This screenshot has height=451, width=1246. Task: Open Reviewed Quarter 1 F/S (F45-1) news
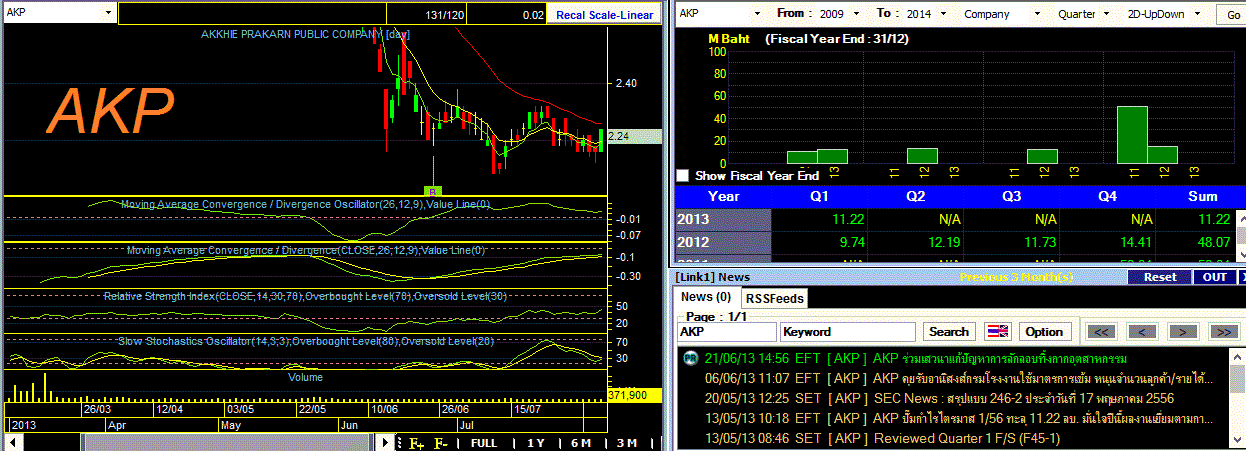click(967, 439)
